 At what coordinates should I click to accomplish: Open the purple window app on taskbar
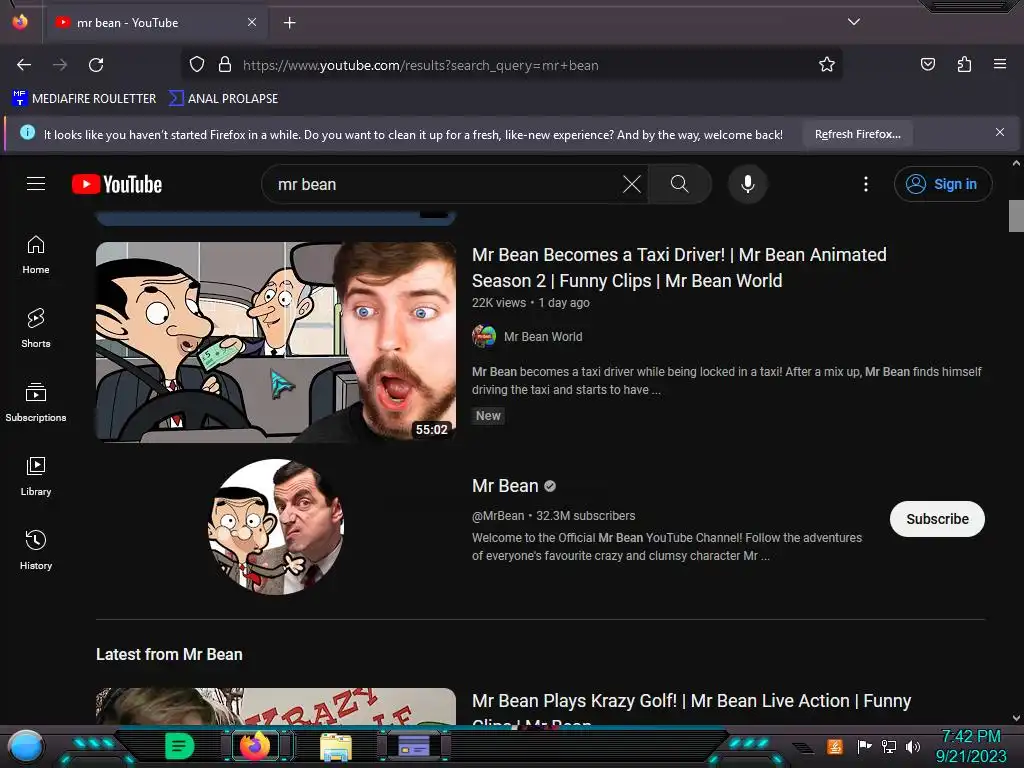coord(413,746)
